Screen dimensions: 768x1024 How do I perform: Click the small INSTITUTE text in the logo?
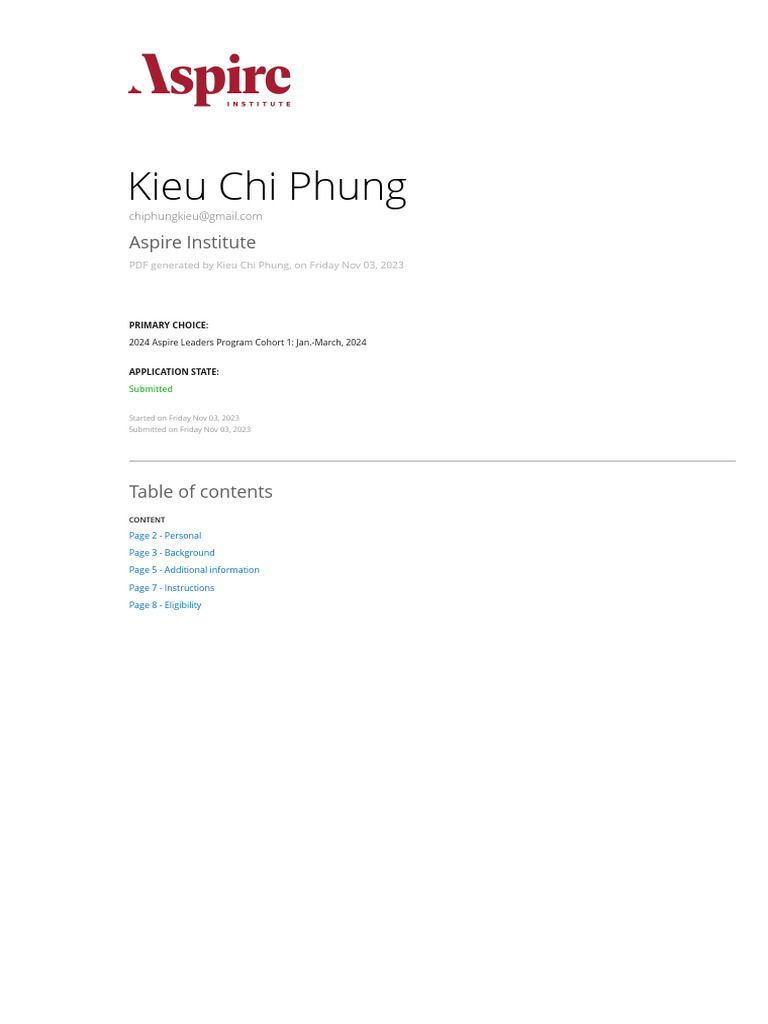tap(259, 104)
